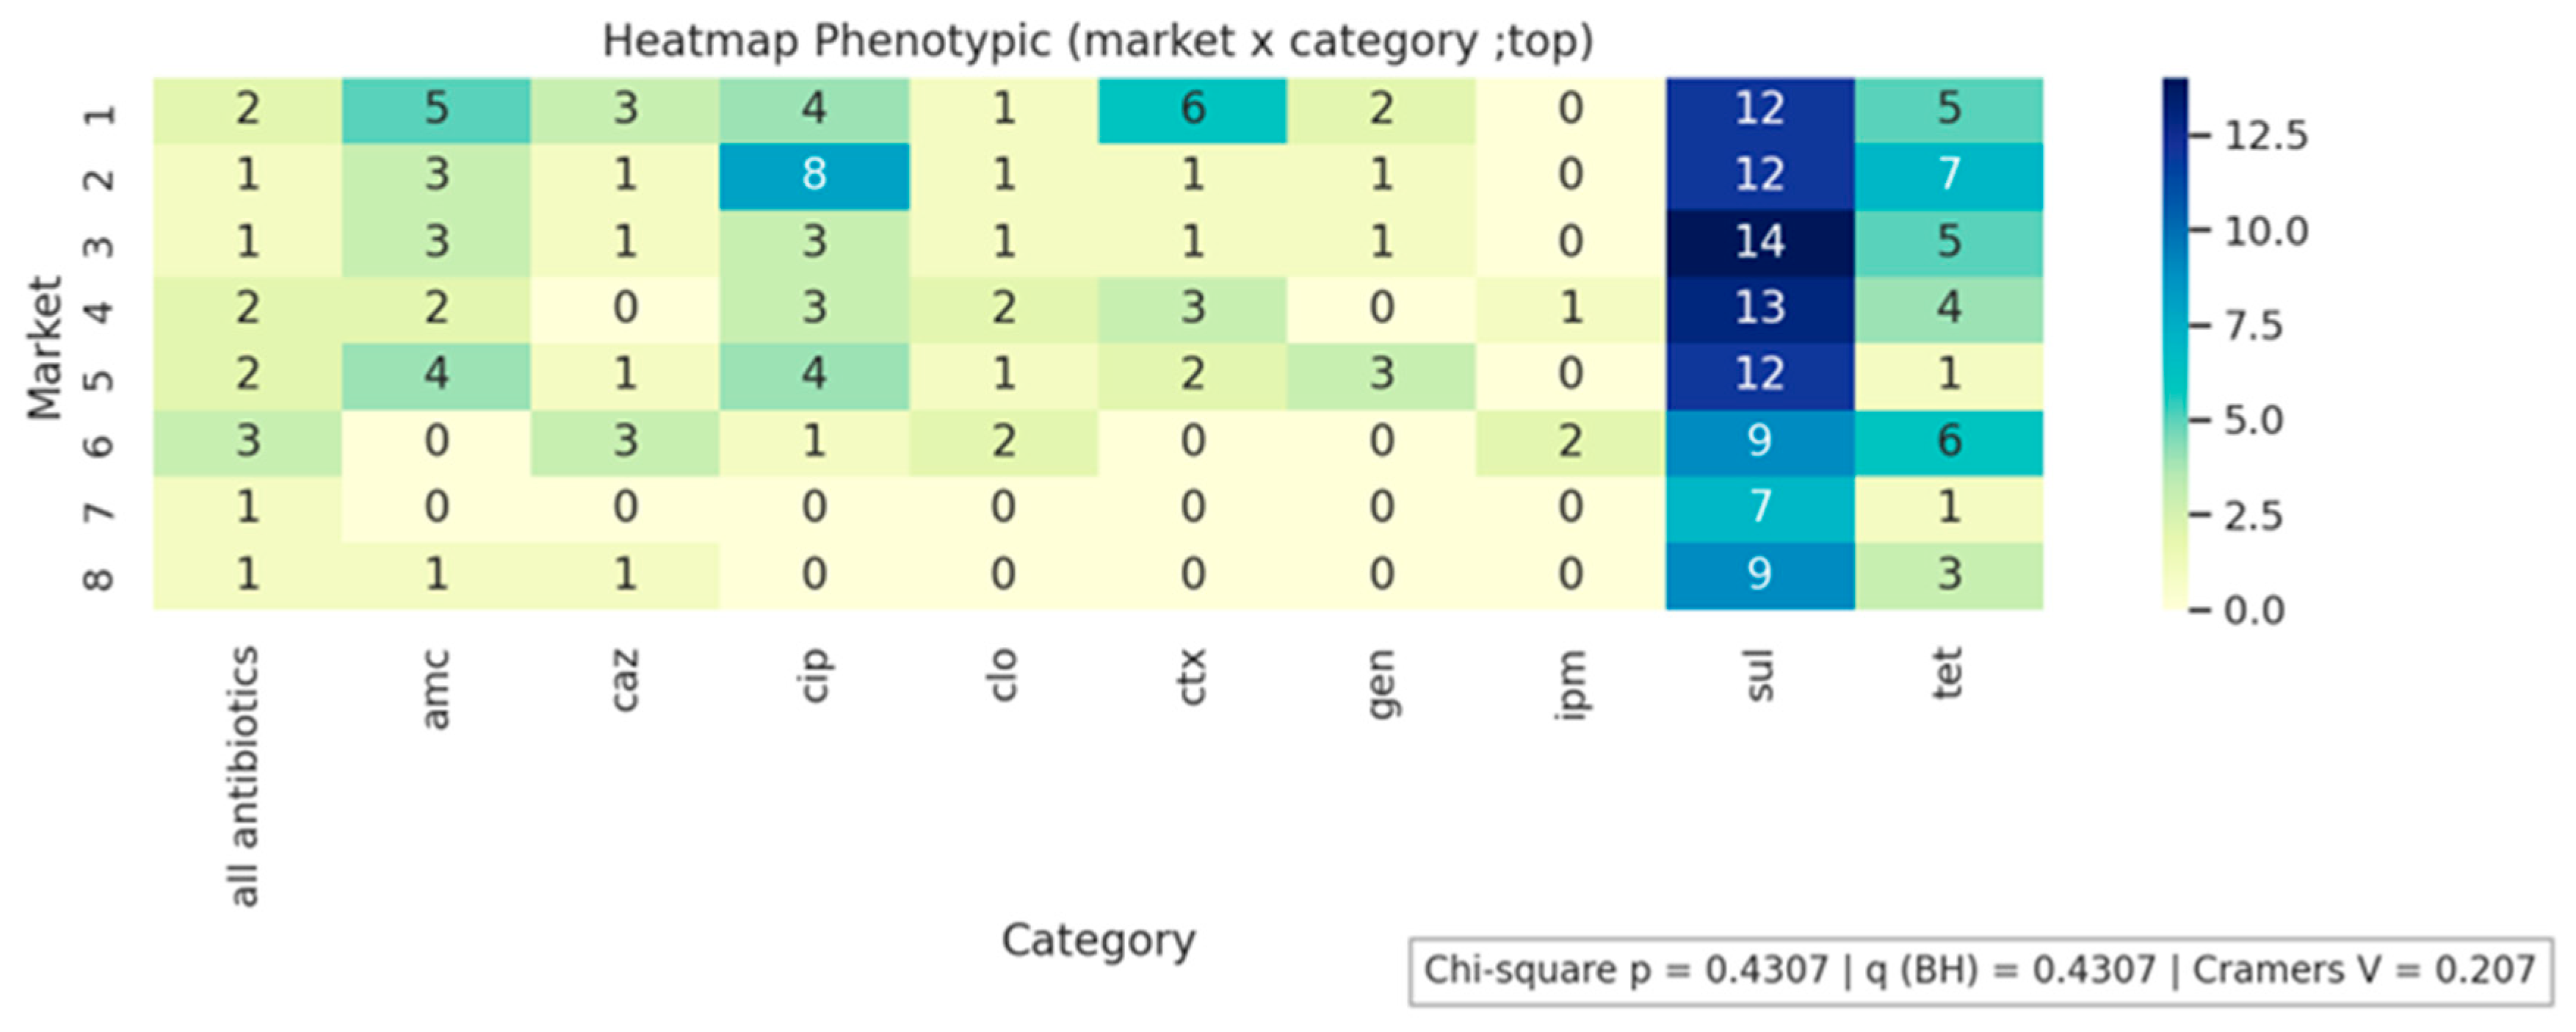Viewport: 2576px width, 1032px height.
Task: Click the heatmap title text
Action: coord(1097,42)
